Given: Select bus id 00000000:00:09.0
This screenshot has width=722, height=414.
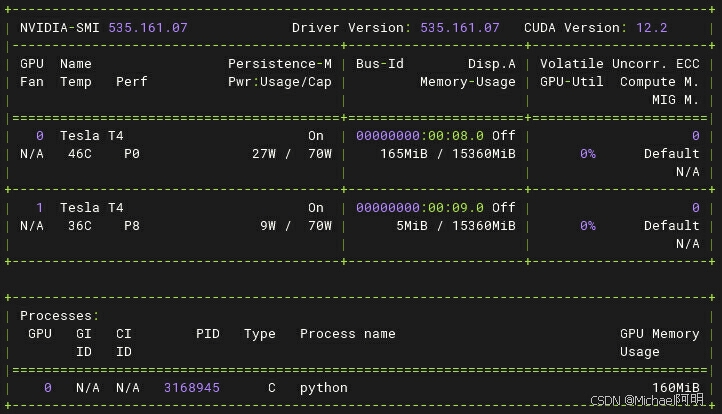Looking at the screenshot, I should [419, 208].
